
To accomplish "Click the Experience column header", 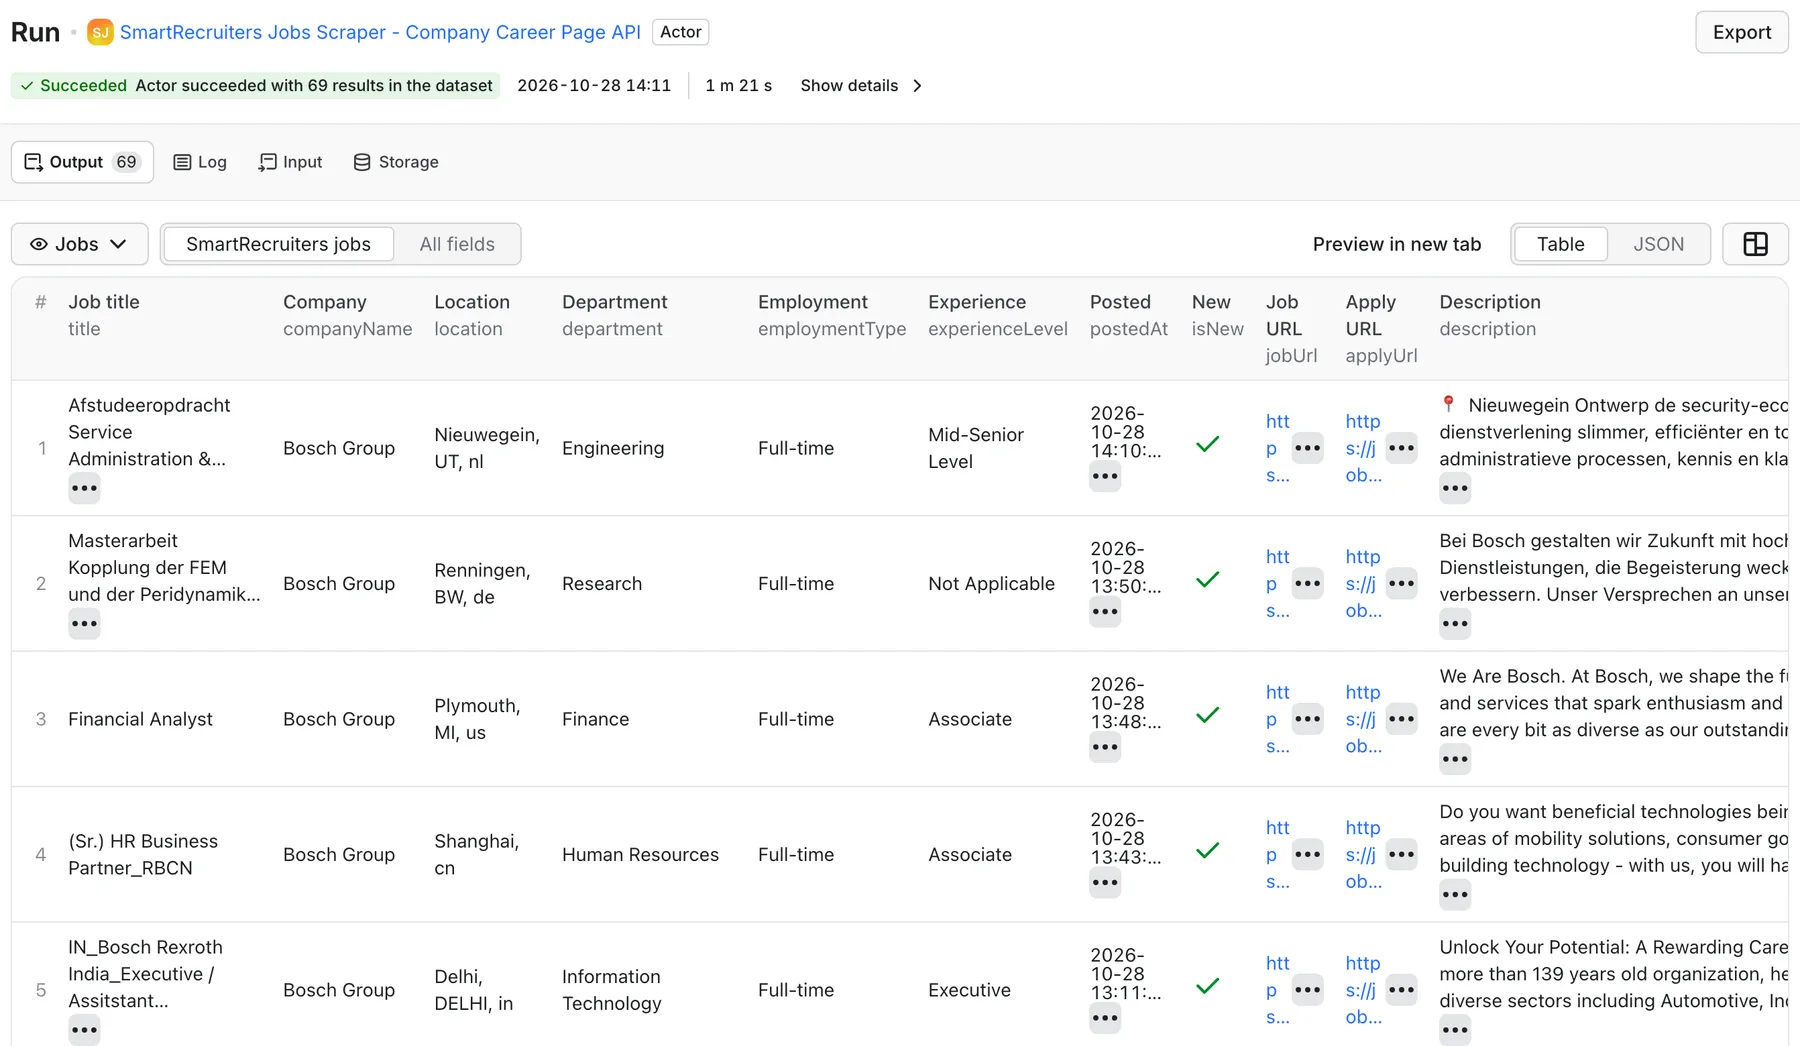I will [977, 302].
